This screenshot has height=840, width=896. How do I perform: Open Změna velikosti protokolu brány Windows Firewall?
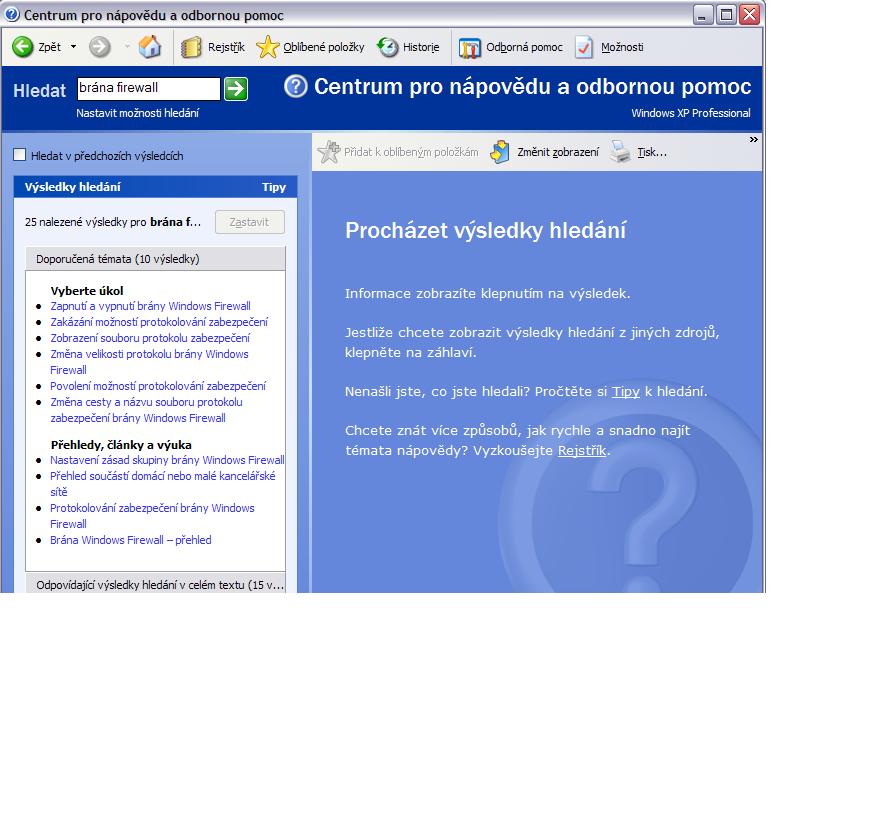tap(149, 362)
